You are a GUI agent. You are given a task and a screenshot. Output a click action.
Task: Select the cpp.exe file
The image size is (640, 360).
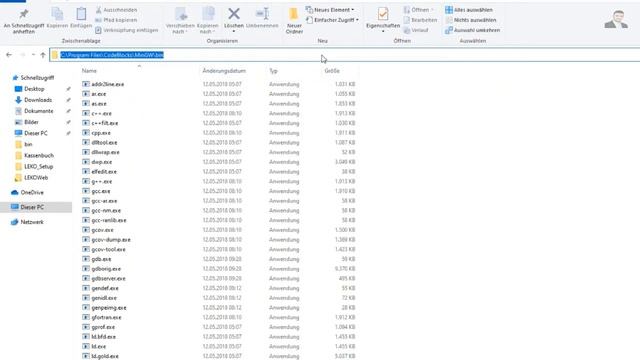click(101, 133)
